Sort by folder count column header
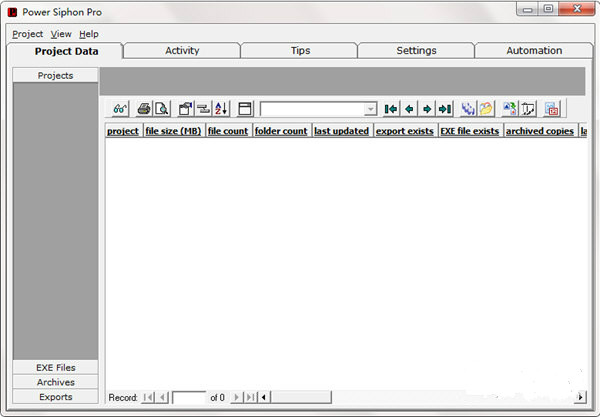The width and height of the screenshot is (600, 417). (x=281, y=131)
